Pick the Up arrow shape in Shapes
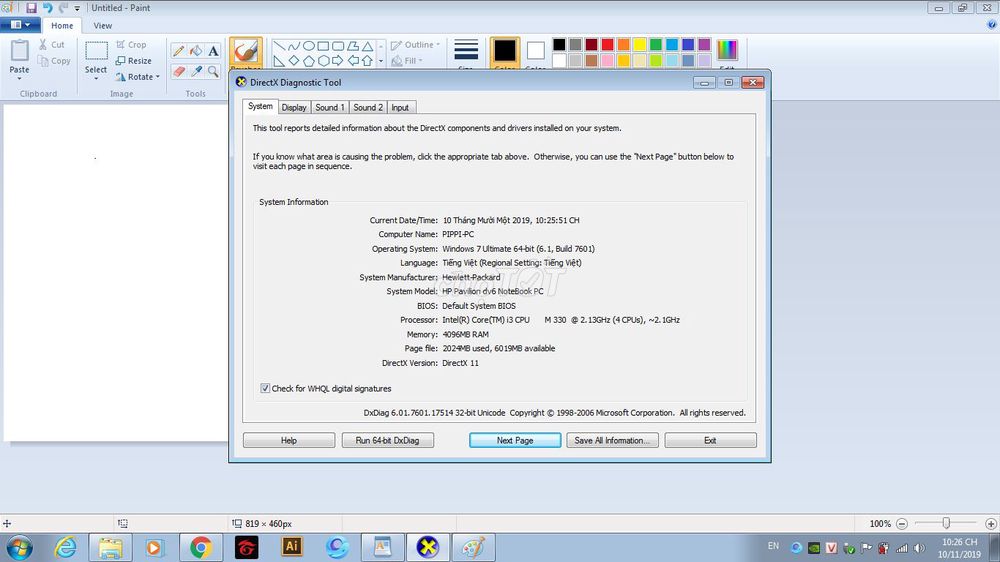This screenshot has height=562, width=1000. (367, 61)
